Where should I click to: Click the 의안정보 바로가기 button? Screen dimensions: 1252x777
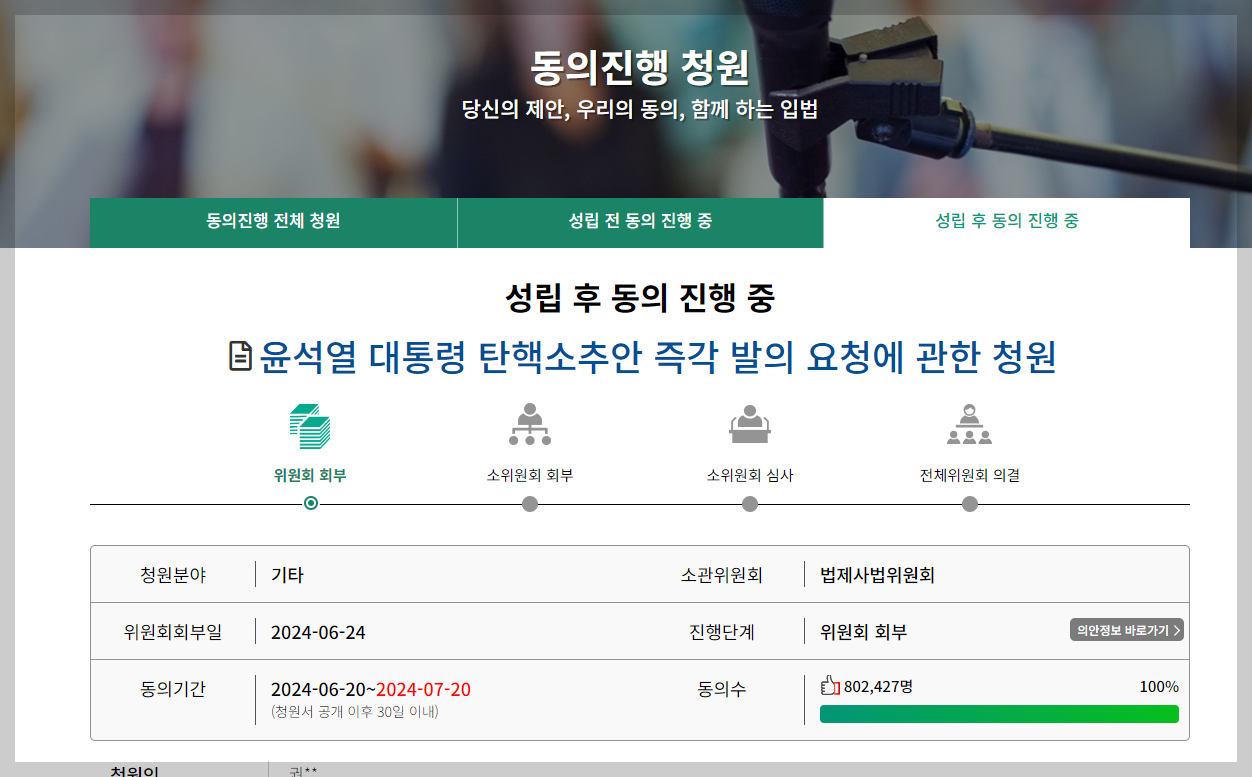pyautogui.click(x=1124, y=630)
